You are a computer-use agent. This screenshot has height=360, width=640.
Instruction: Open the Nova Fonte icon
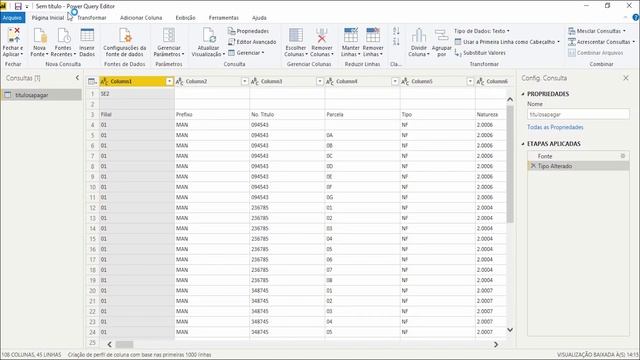point(40,36)
